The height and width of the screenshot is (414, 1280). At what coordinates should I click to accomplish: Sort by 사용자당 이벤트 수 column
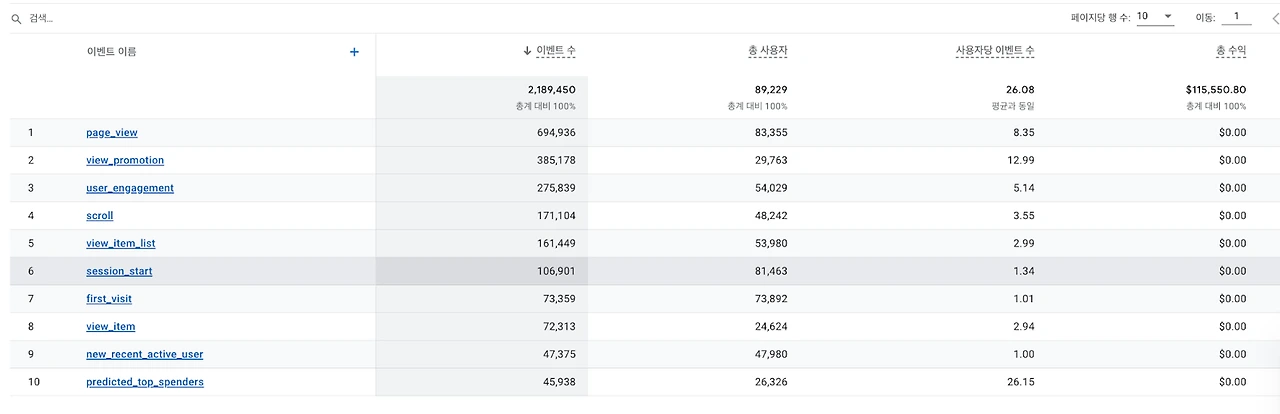[x=995, y=51]
